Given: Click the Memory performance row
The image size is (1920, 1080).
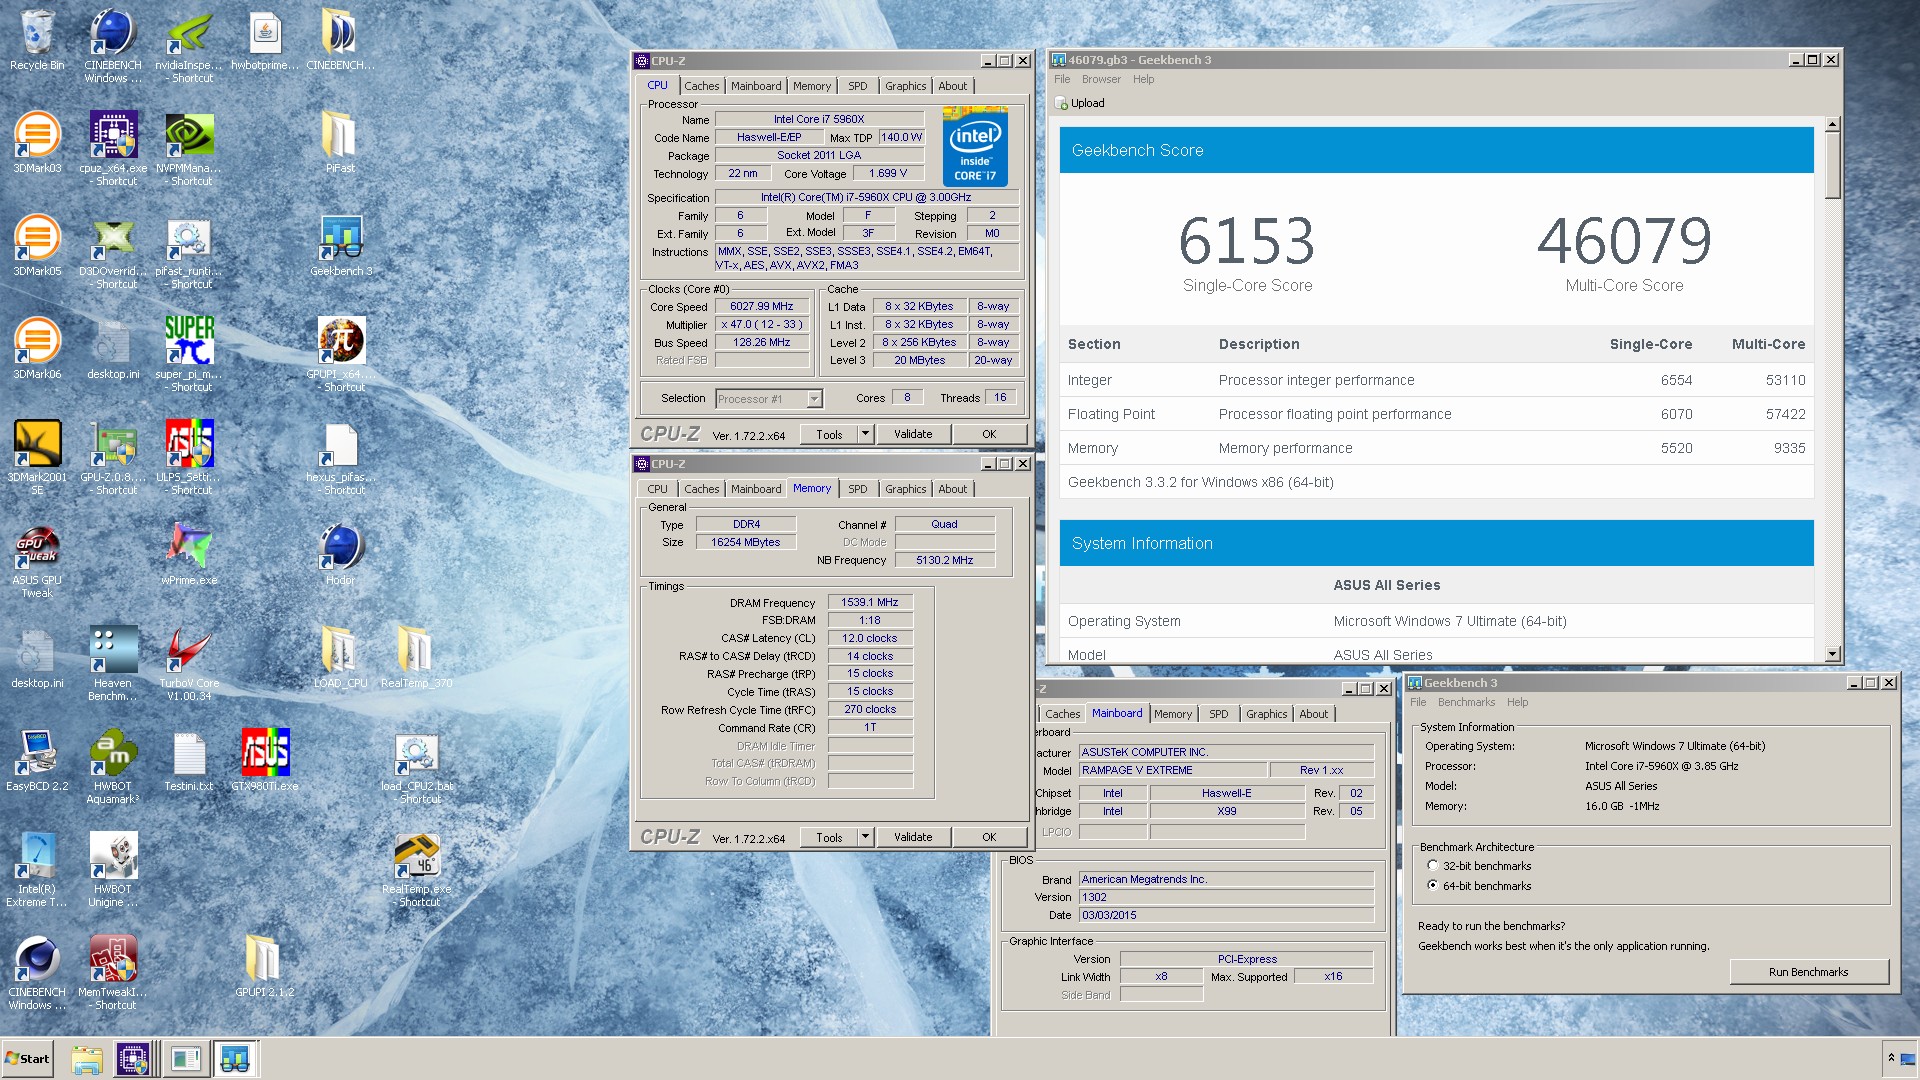Looking at the screenshot, I should click(x=1437, y=448).
